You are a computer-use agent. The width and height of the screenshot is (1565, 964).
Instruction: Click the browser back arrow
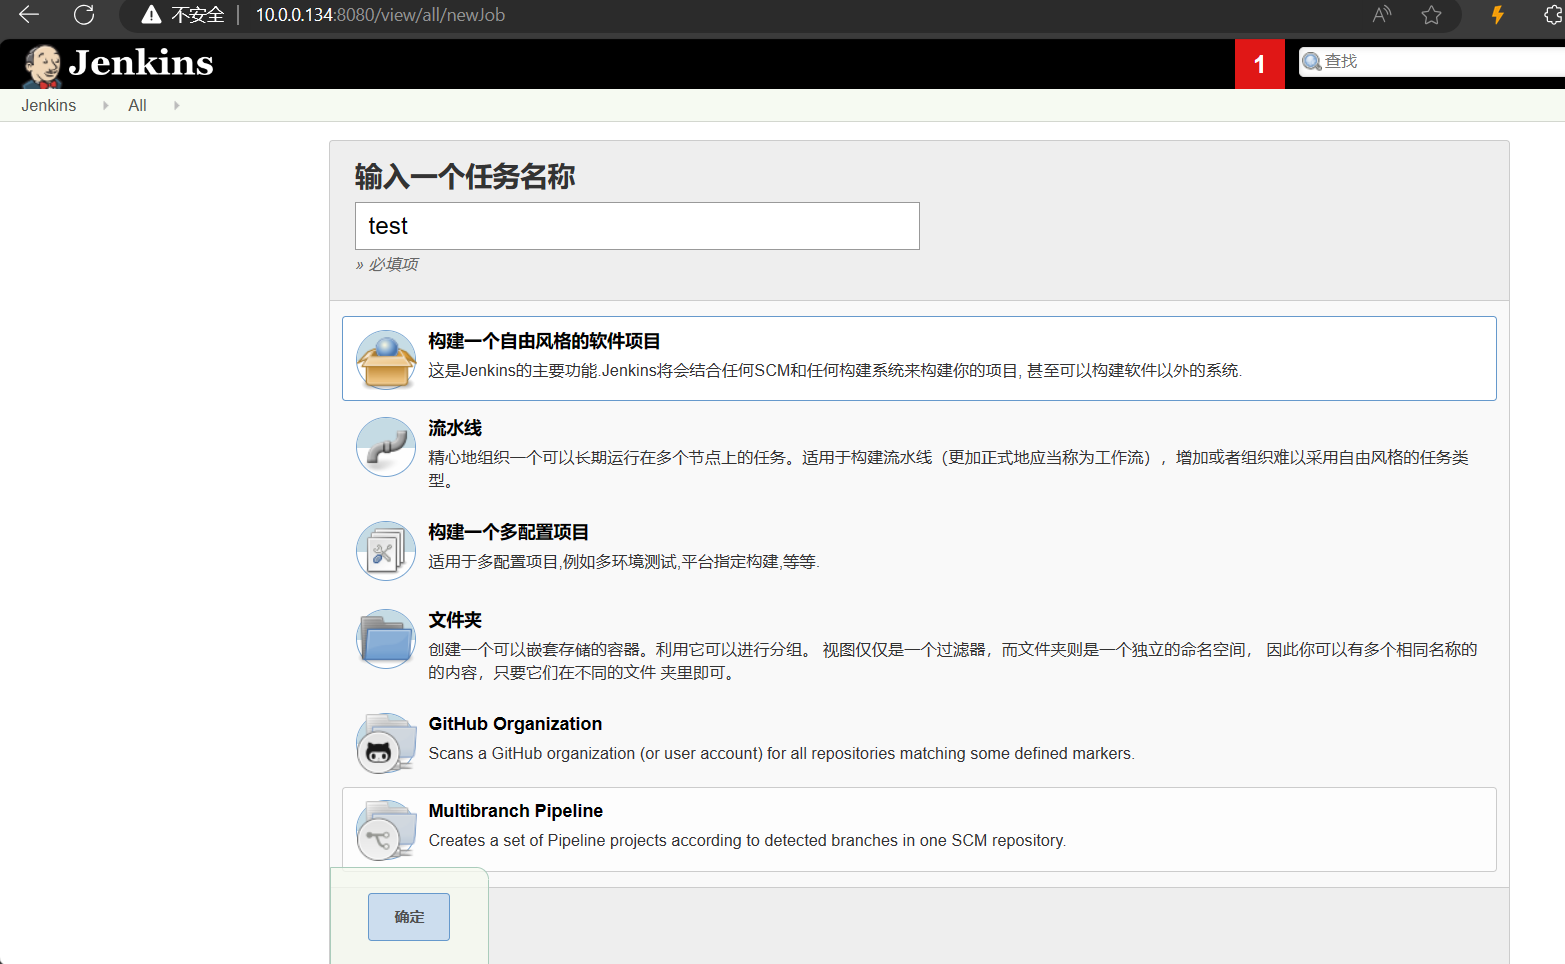tap(29, 15)
